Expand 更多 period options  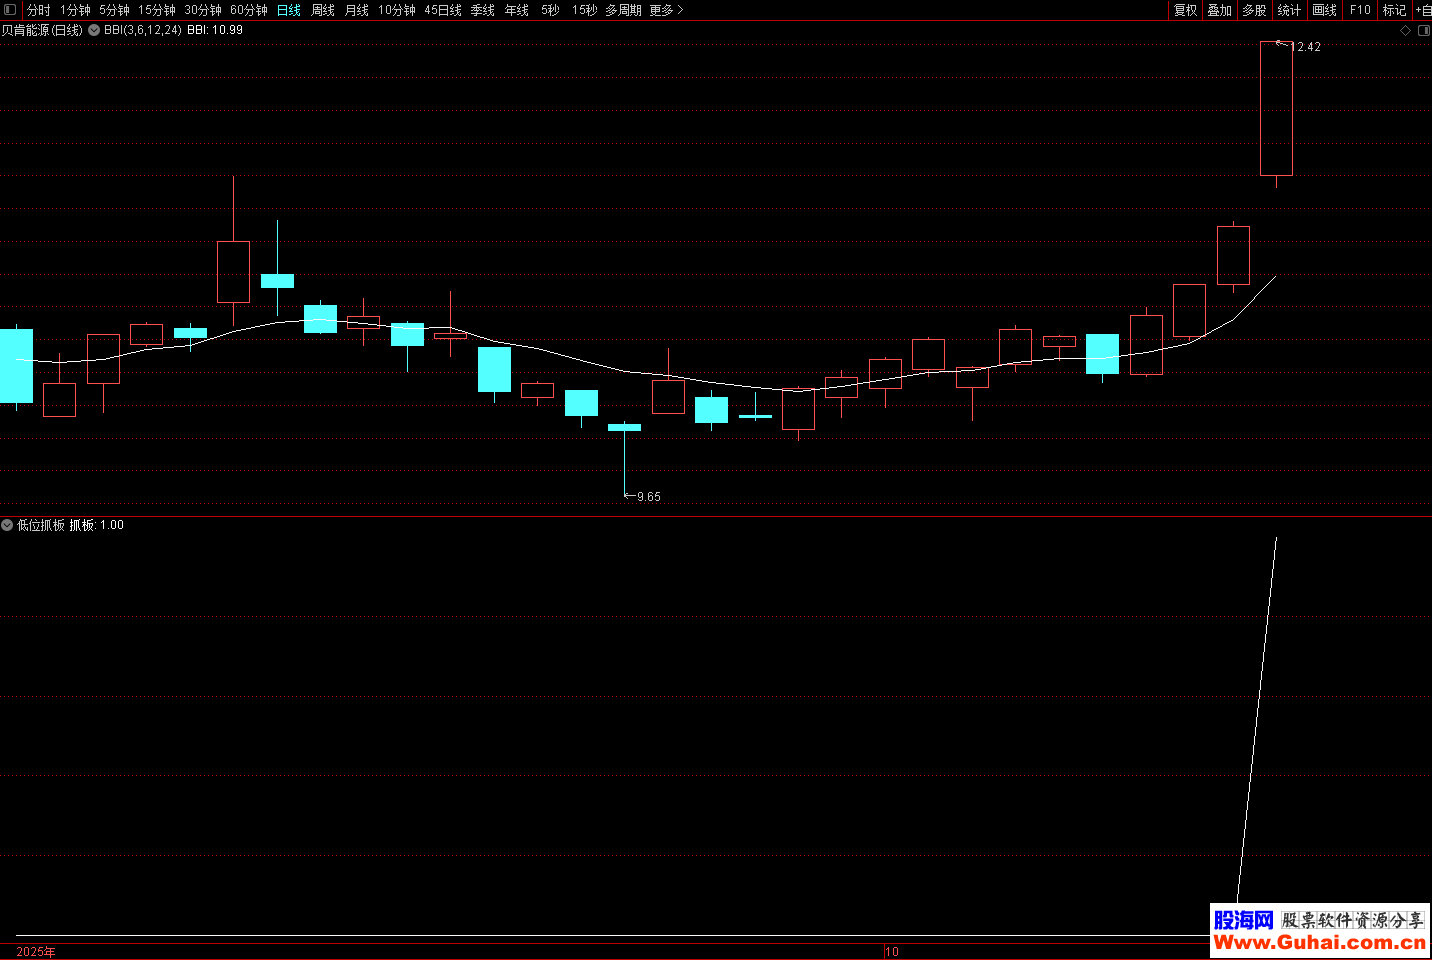[666, 10]
